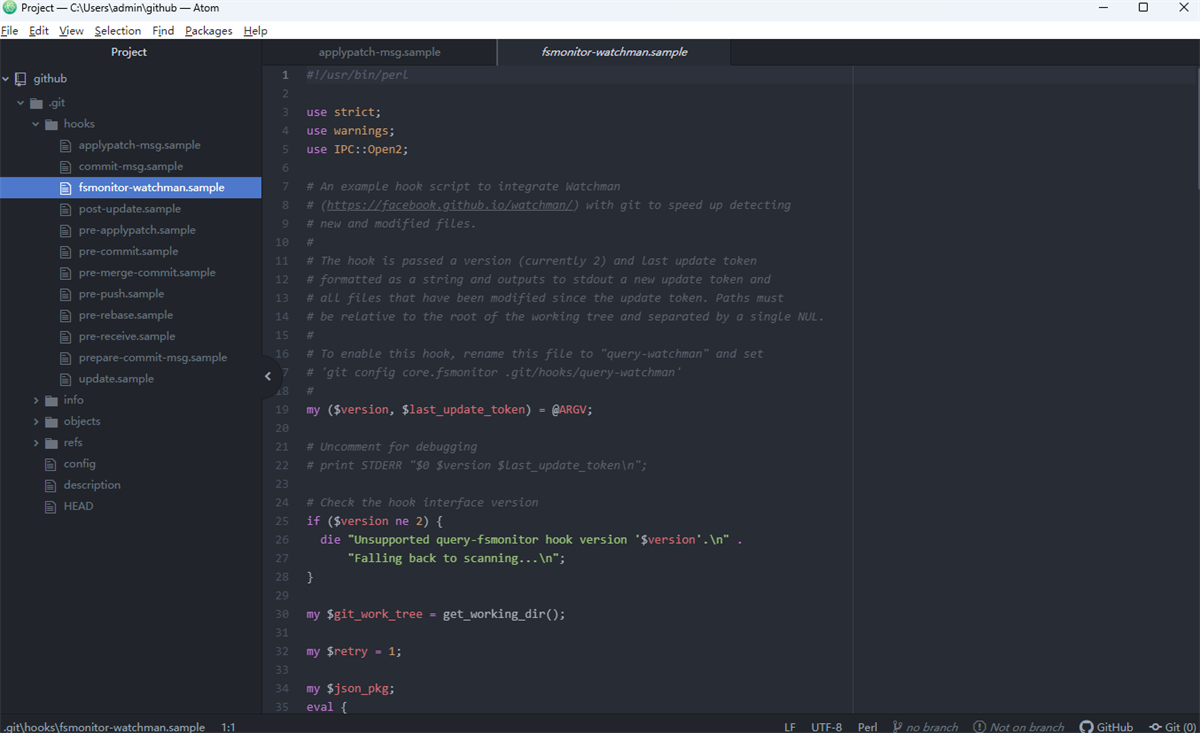
Task: Click the 'Not on branch' info icon
Action: (980, 727)
